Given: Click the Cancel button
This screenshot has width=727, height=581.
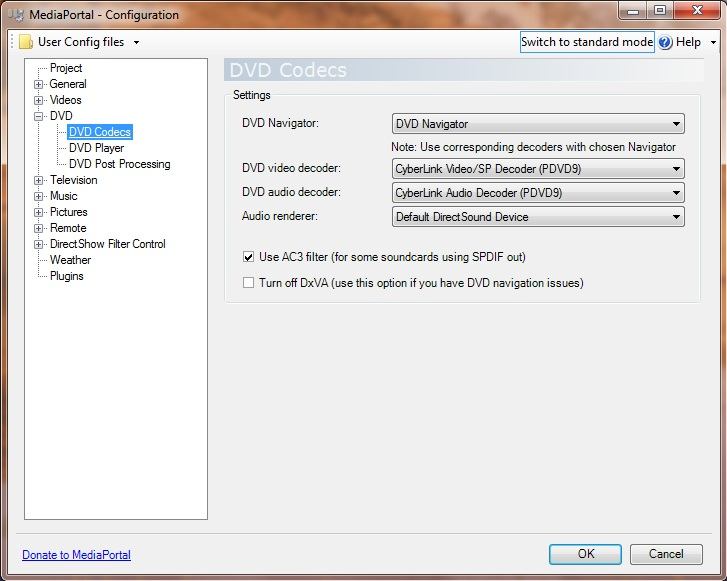Looking at the screenshot, I should pyautogui.click(x=666, y=554).
